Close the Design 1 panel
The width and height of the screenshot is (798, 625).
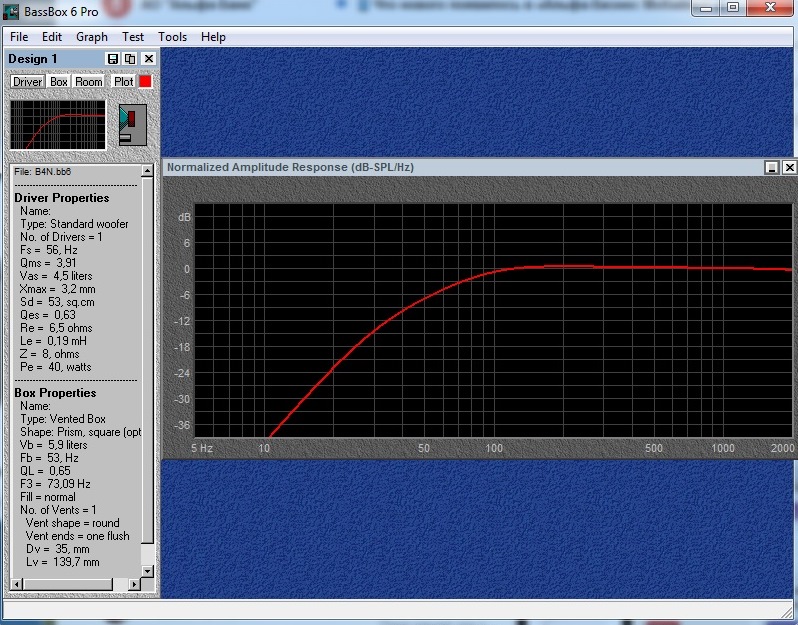149,59
